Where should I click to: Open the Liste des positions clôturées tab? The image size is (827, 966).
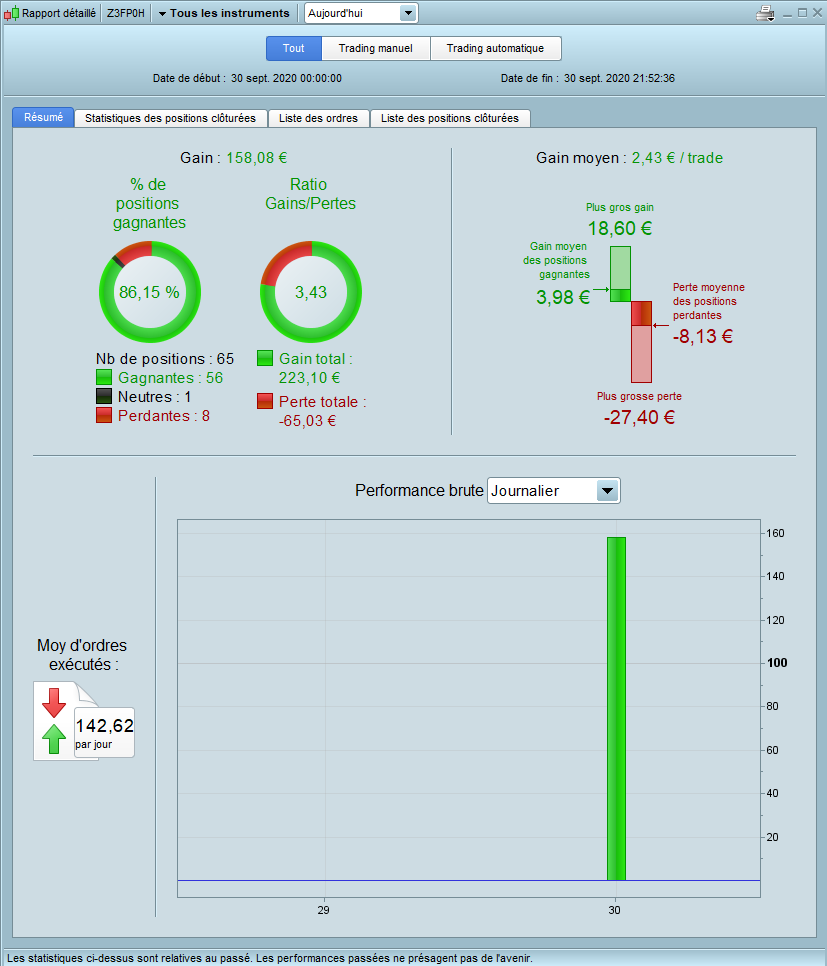coord(450,118)
